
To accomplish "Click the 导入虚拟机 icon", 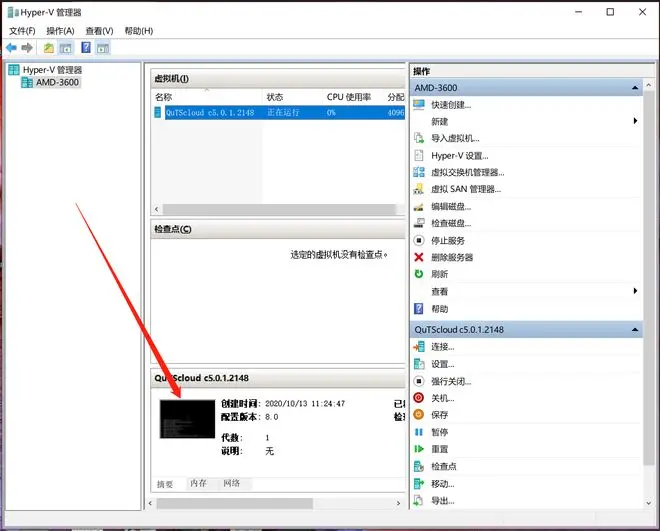I will point(419,138).
